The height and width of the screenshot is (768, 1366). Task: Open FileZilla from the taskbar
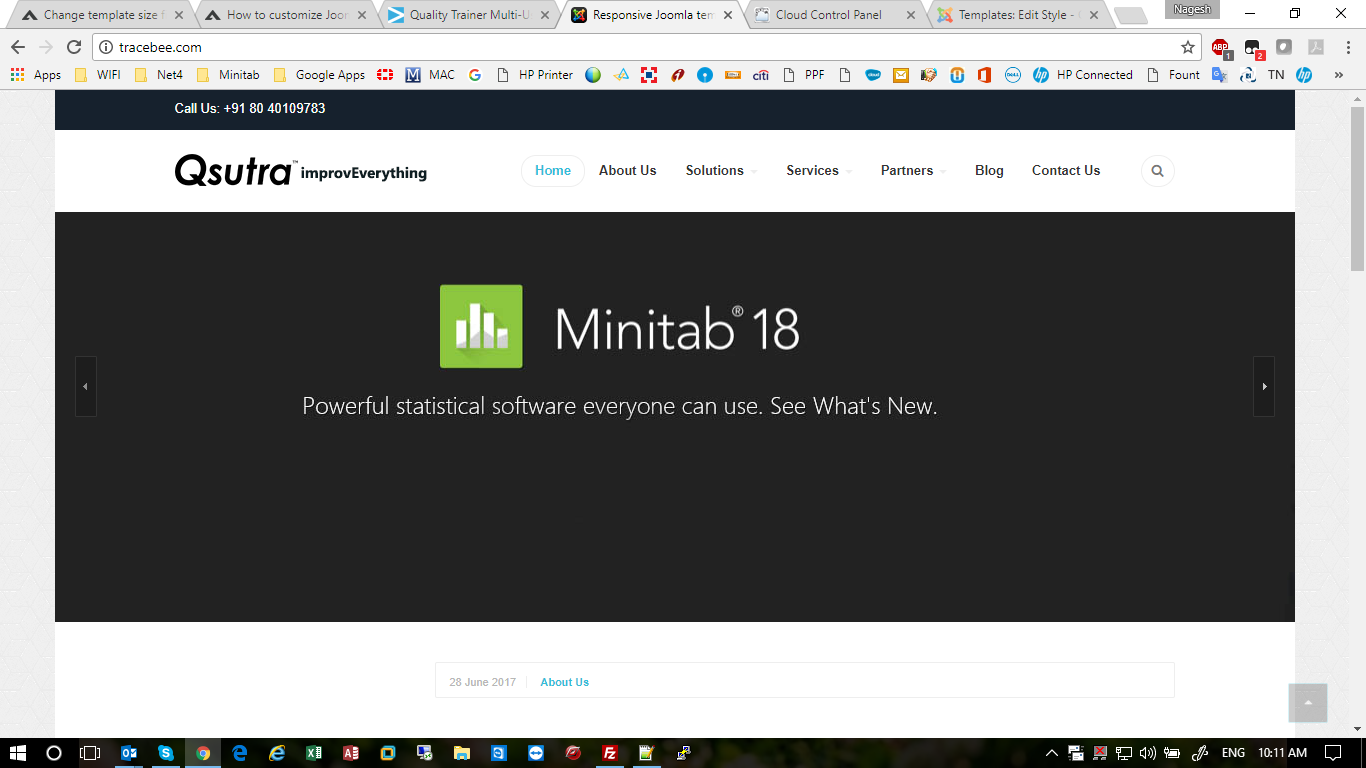coord(610,753)
